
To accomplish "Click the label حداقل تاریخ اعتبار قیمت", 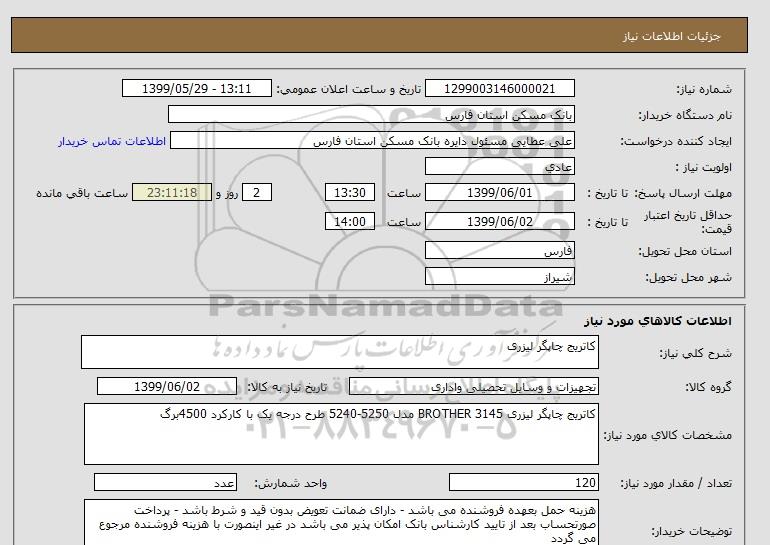I will [688, 222].
